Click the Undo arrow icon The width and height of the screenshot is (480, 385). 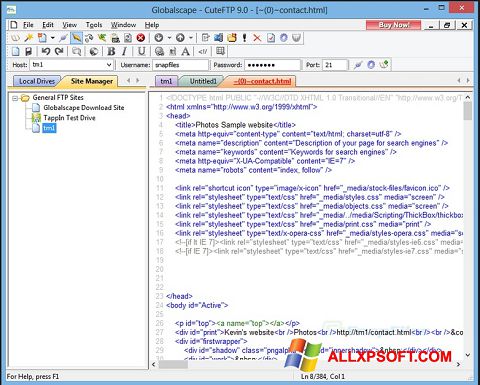(x=46, y=51)
